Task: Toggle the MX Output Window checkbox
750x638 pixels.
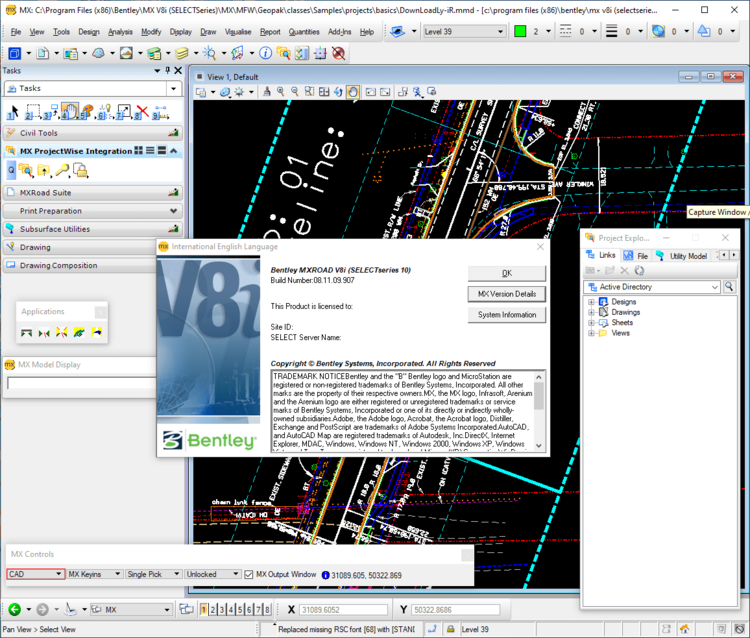Action: [249, 575]
